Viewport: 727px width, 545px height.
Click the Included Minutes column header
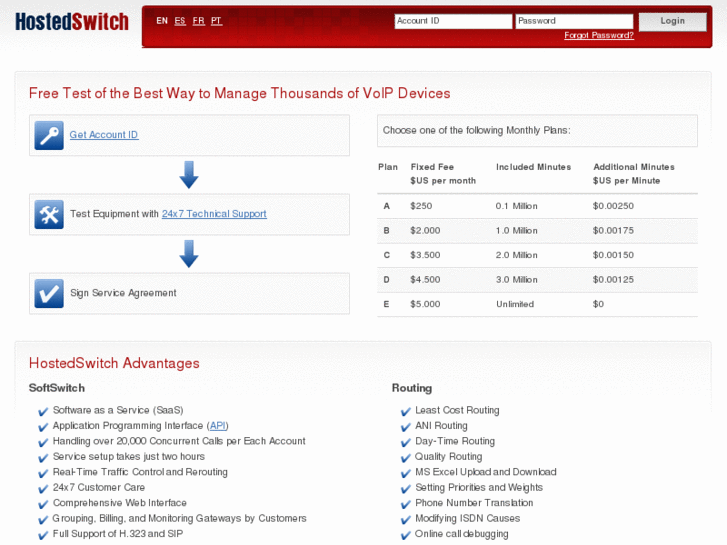[x=533, y=167]
